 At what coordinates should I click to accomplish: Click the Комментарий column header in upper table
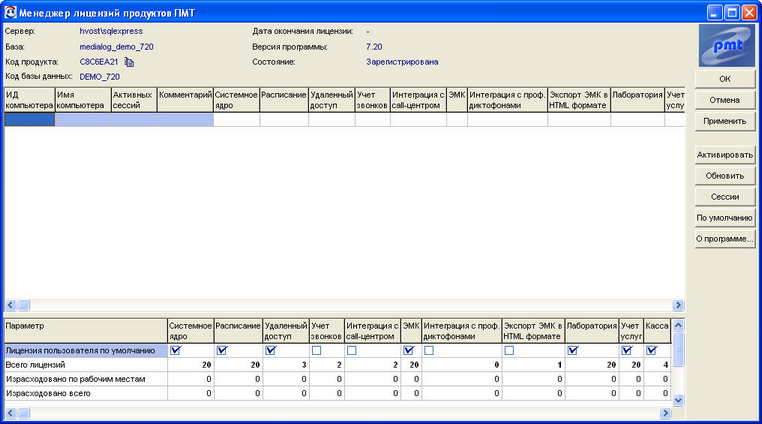point(185,100)
